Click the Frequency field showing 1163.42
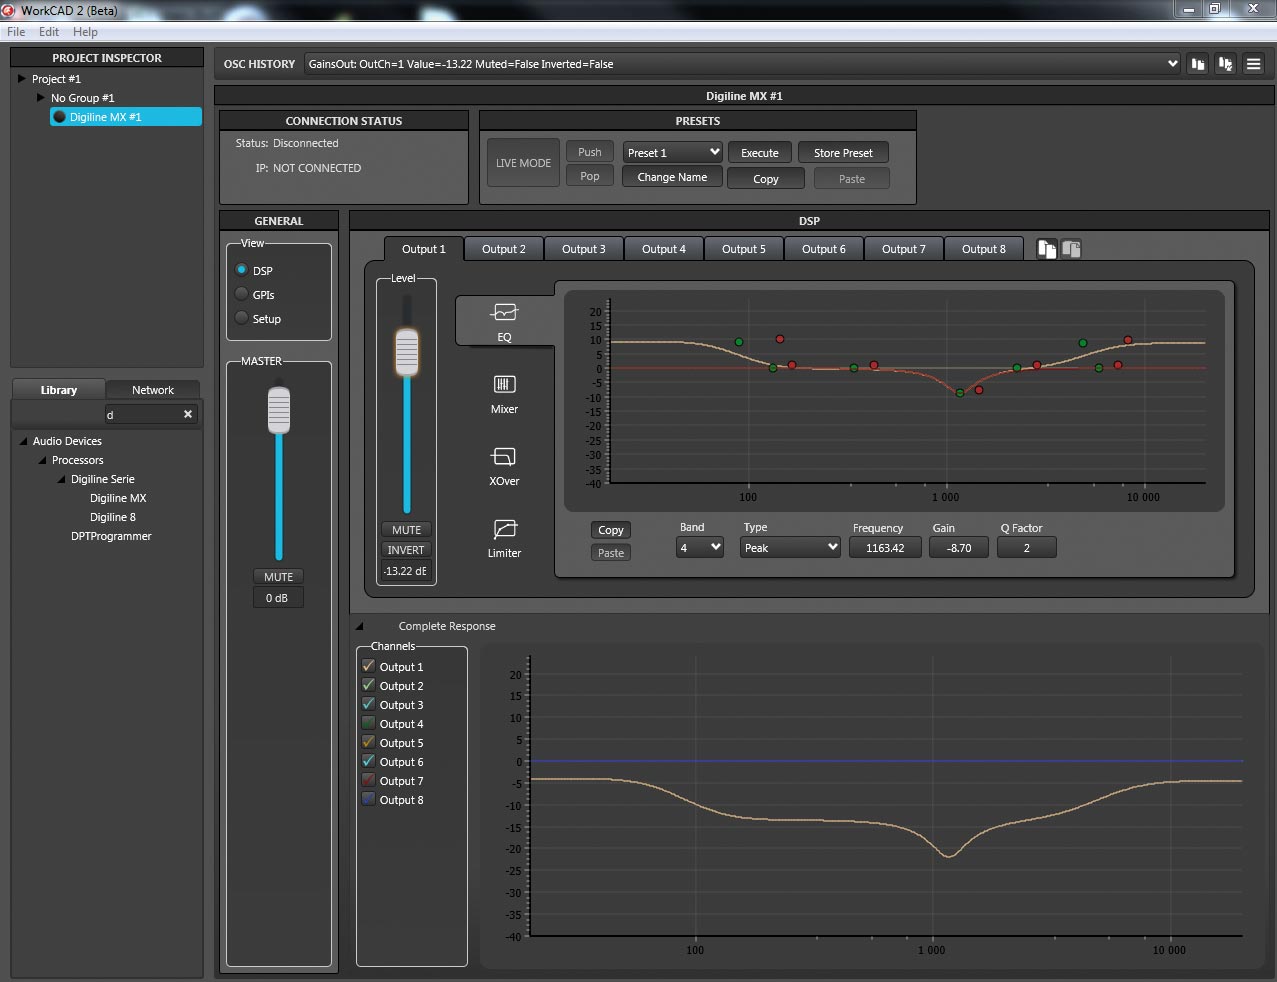Image resolution: width=1277 pixels, height=982 pixels. [885, 548]
